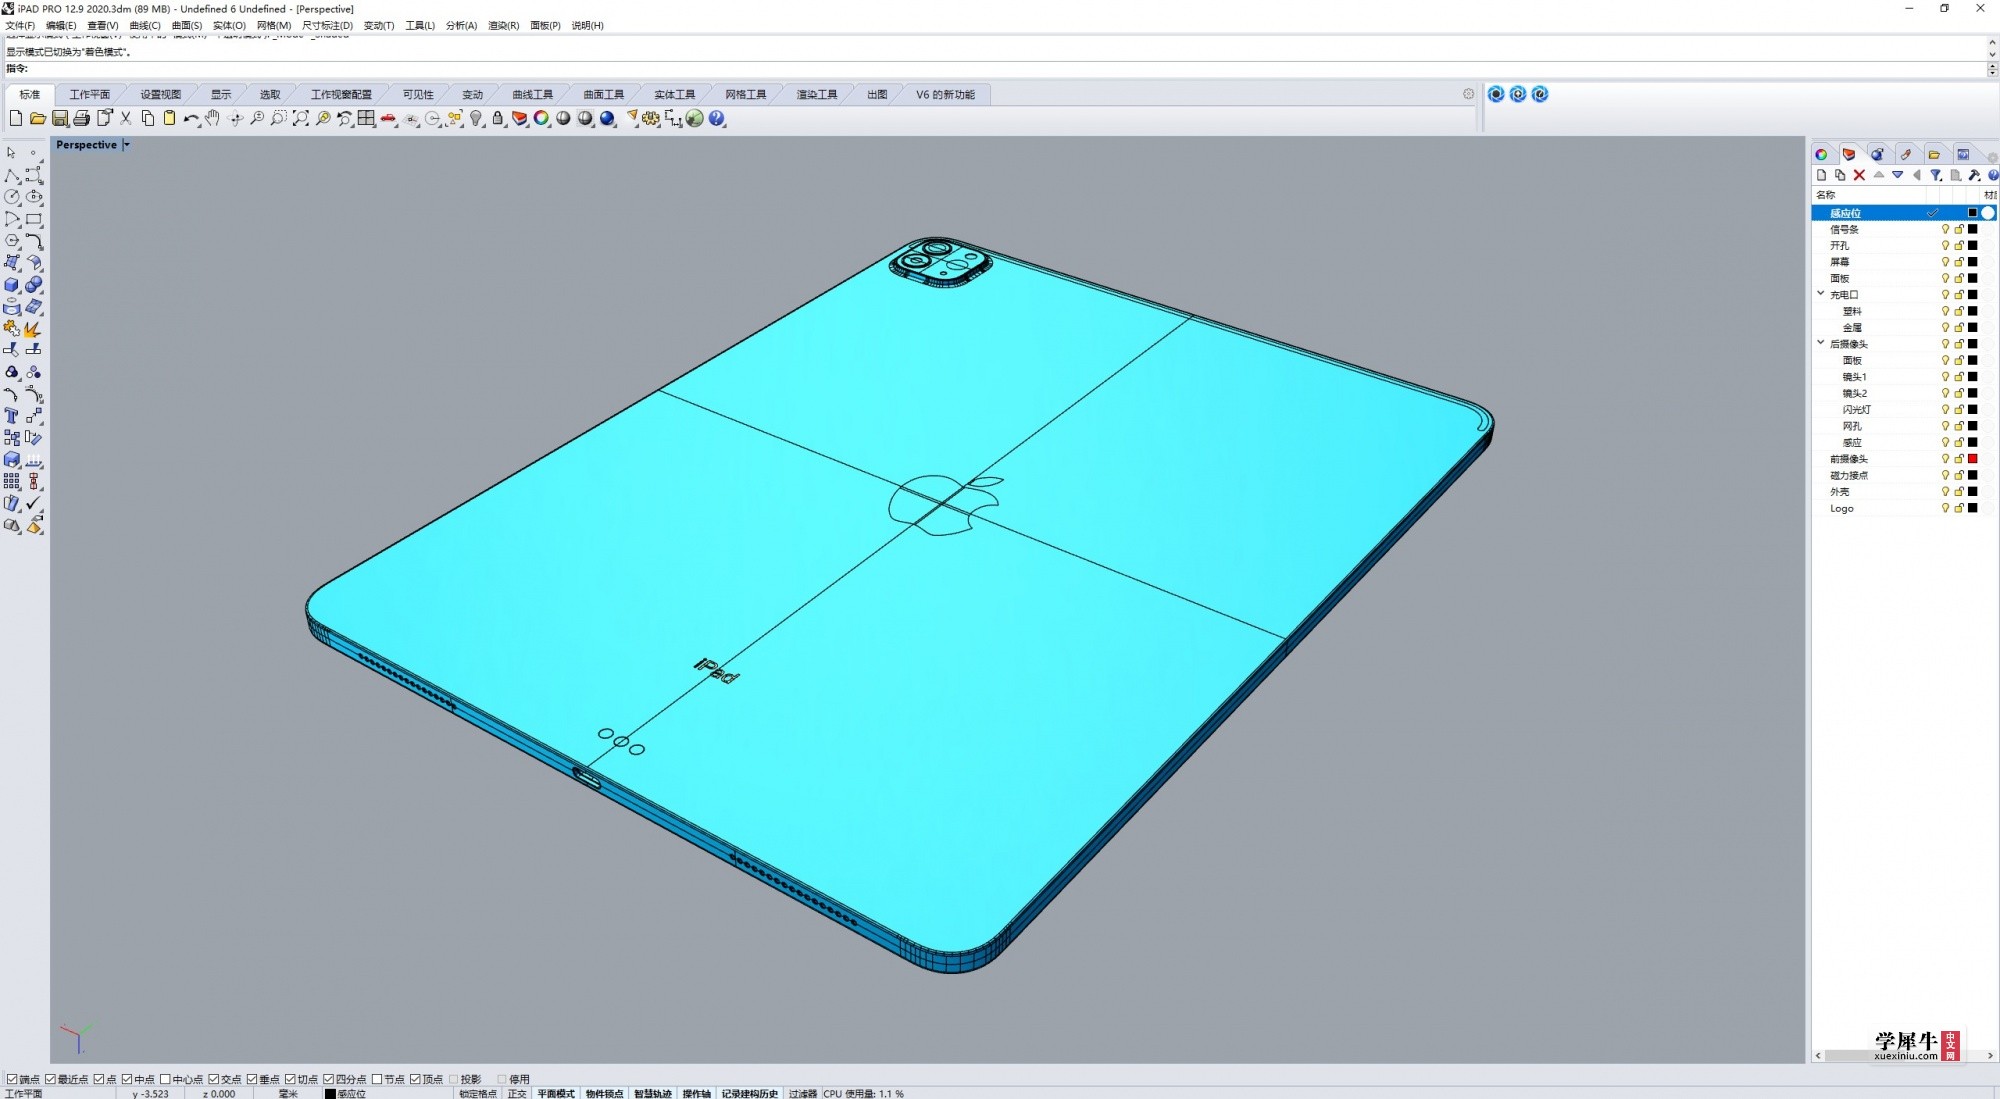The image size is (2000, 1099).
Task: Select the Polyline tool in left sidebar
Action: 12,175
